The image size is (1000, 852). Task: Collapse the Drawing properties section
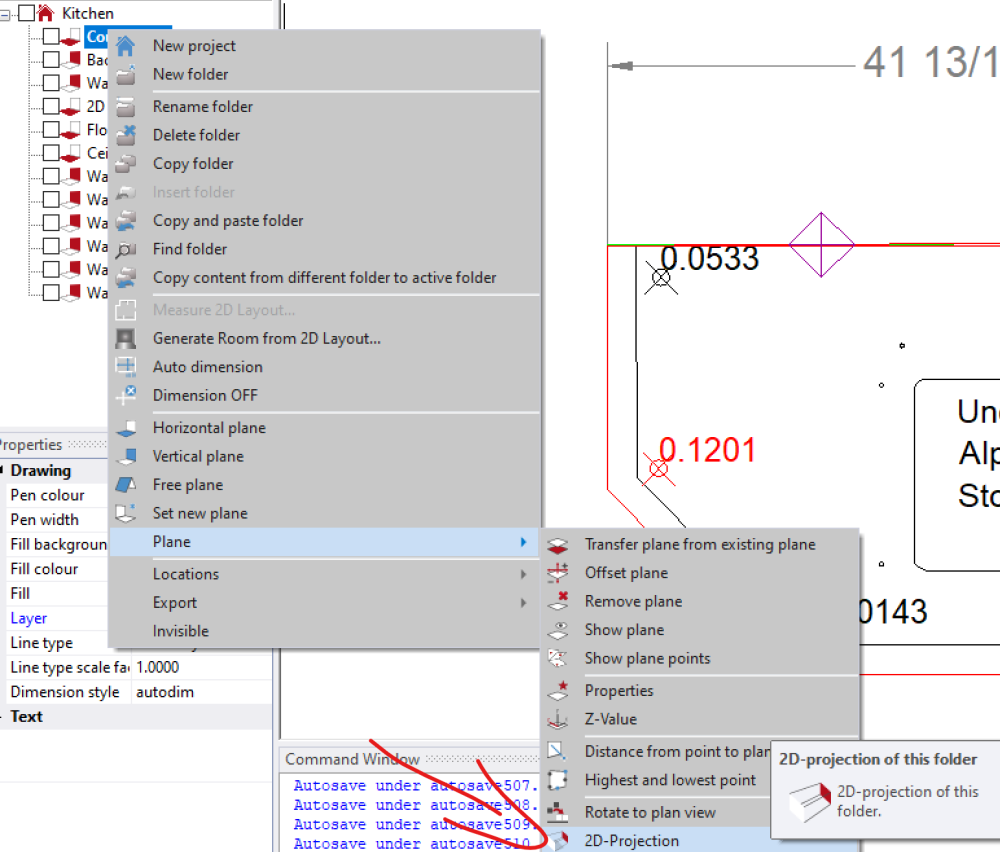(x=2, y=471)
